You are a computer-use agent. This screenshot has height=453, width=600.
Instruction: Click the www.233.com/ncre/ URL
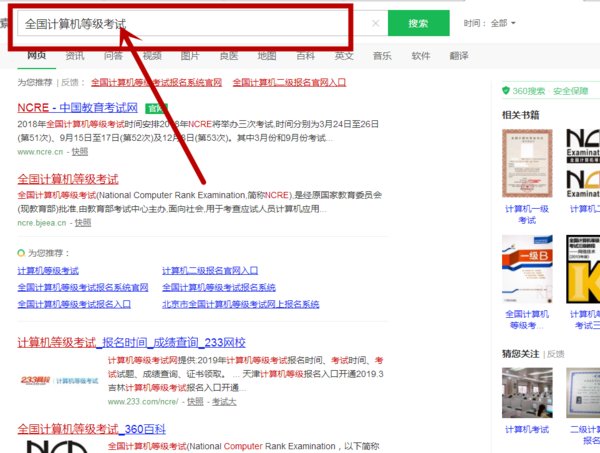143,402
